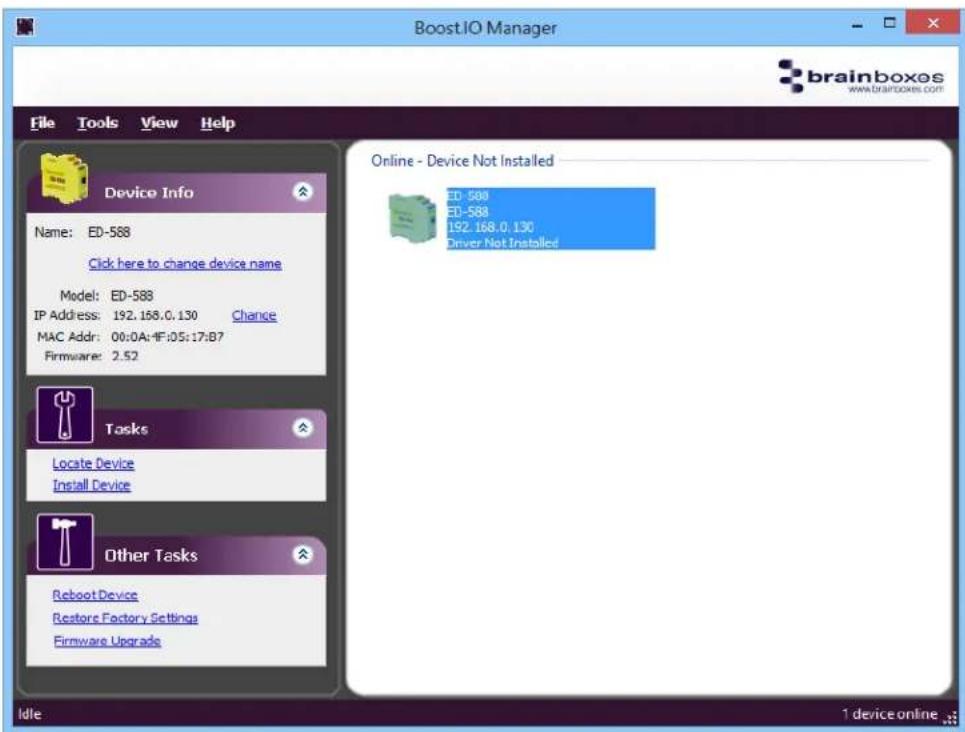
Task: Click 'Online - Device Not Installed' group header
Action: (462, 161)
